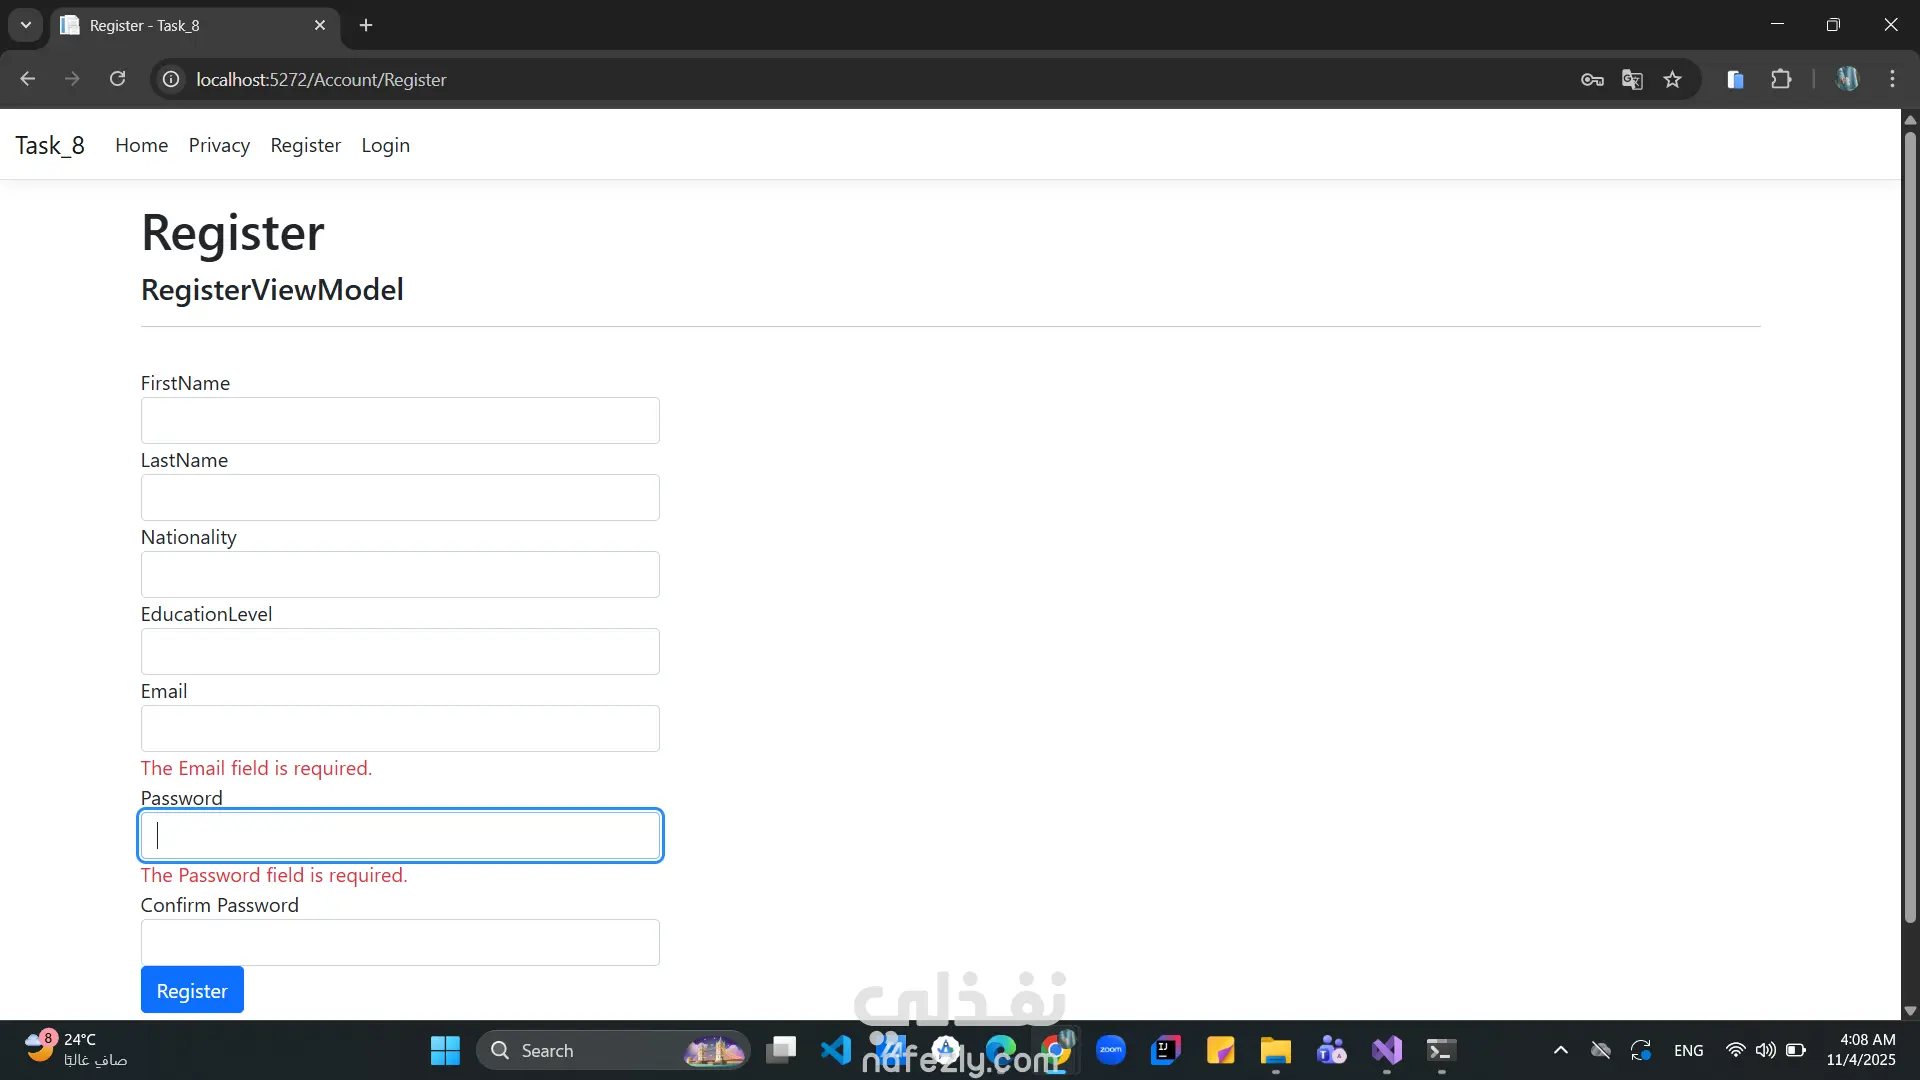Click the Google Translate icon in address bar

pos(1632,80)
